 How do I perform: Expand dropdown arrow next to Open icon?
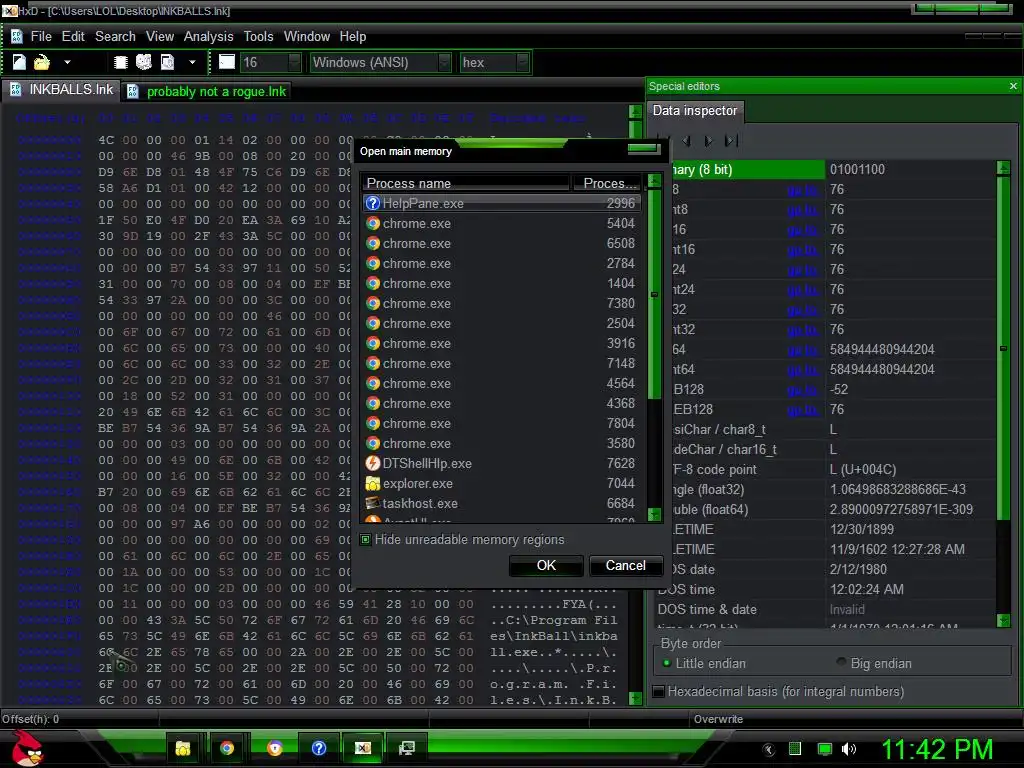pos(67,63)
